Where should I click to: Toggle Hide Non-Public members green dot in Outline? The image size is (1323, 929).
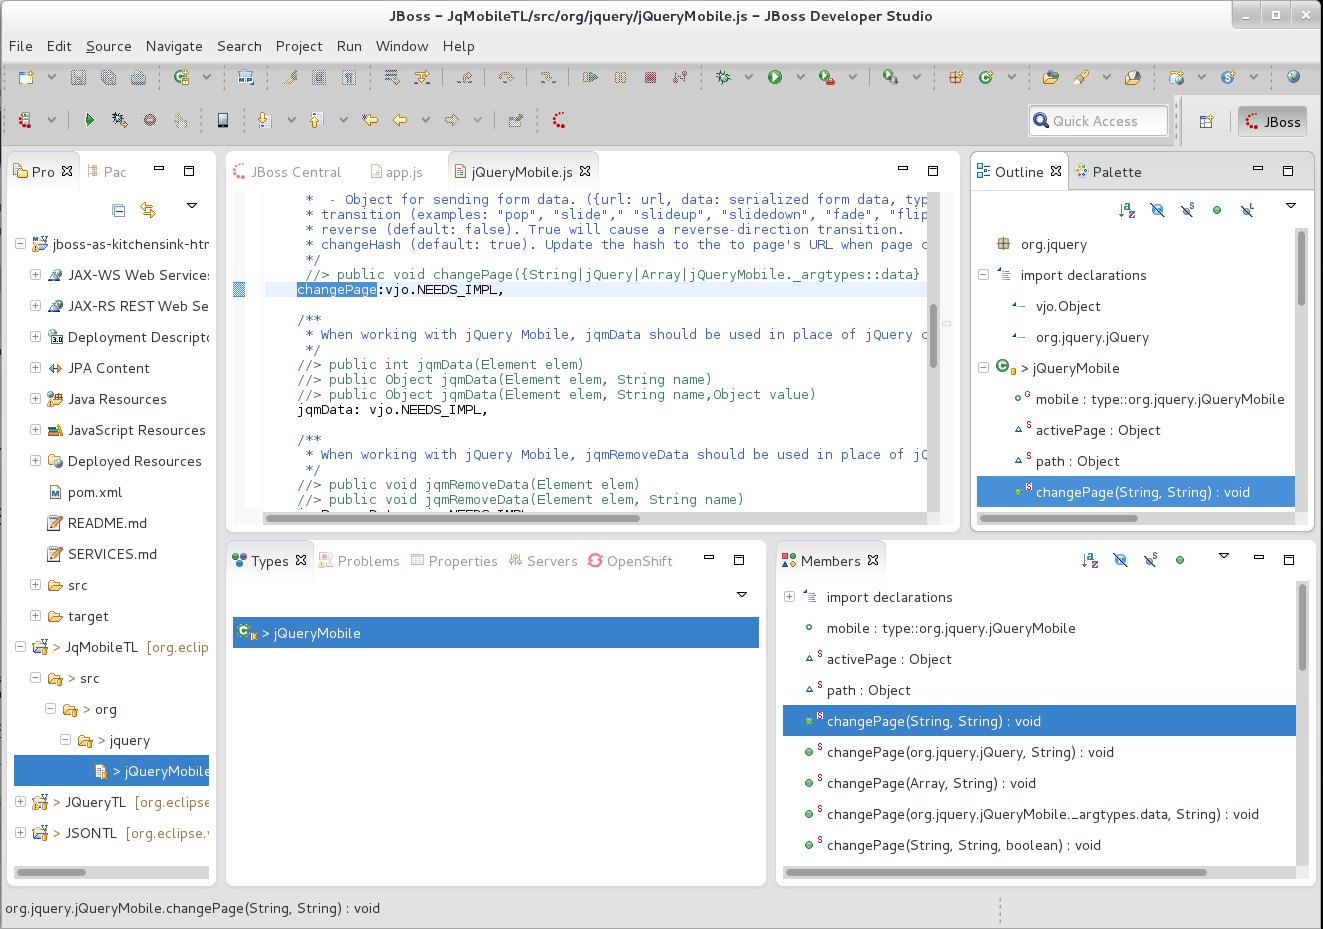pyautogui.click(x=1217, y=210)
